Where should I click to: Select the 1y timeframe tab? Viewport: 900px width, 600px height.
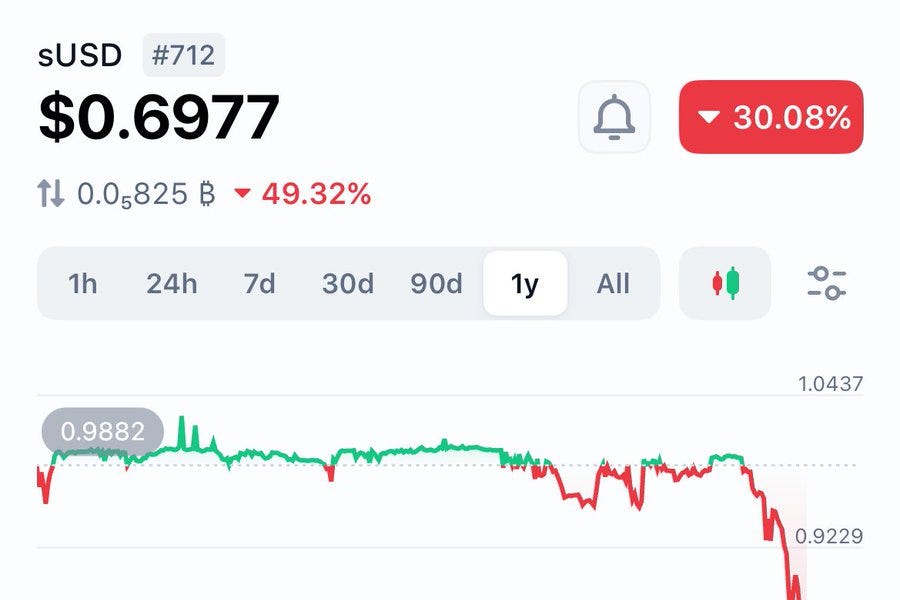coord(525,284)
